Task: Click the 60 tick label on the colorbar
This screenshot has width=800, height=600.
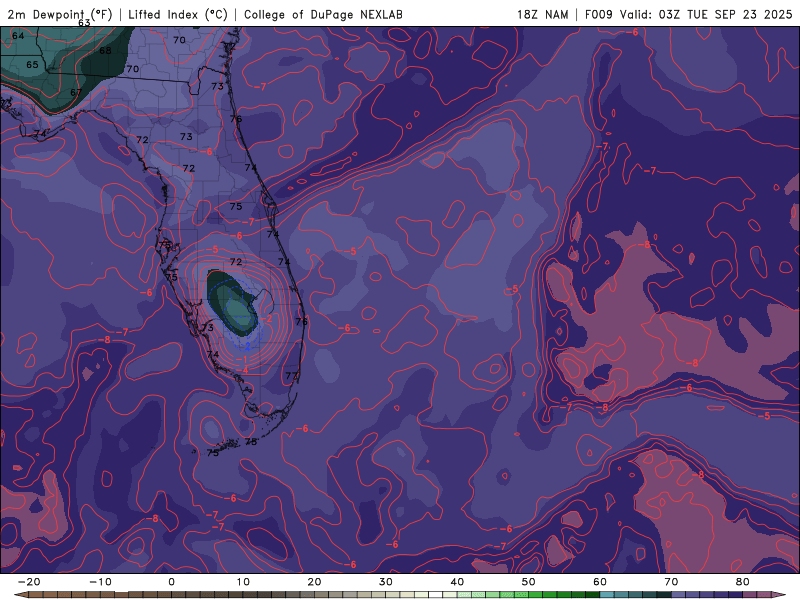Action: point(600,582)
